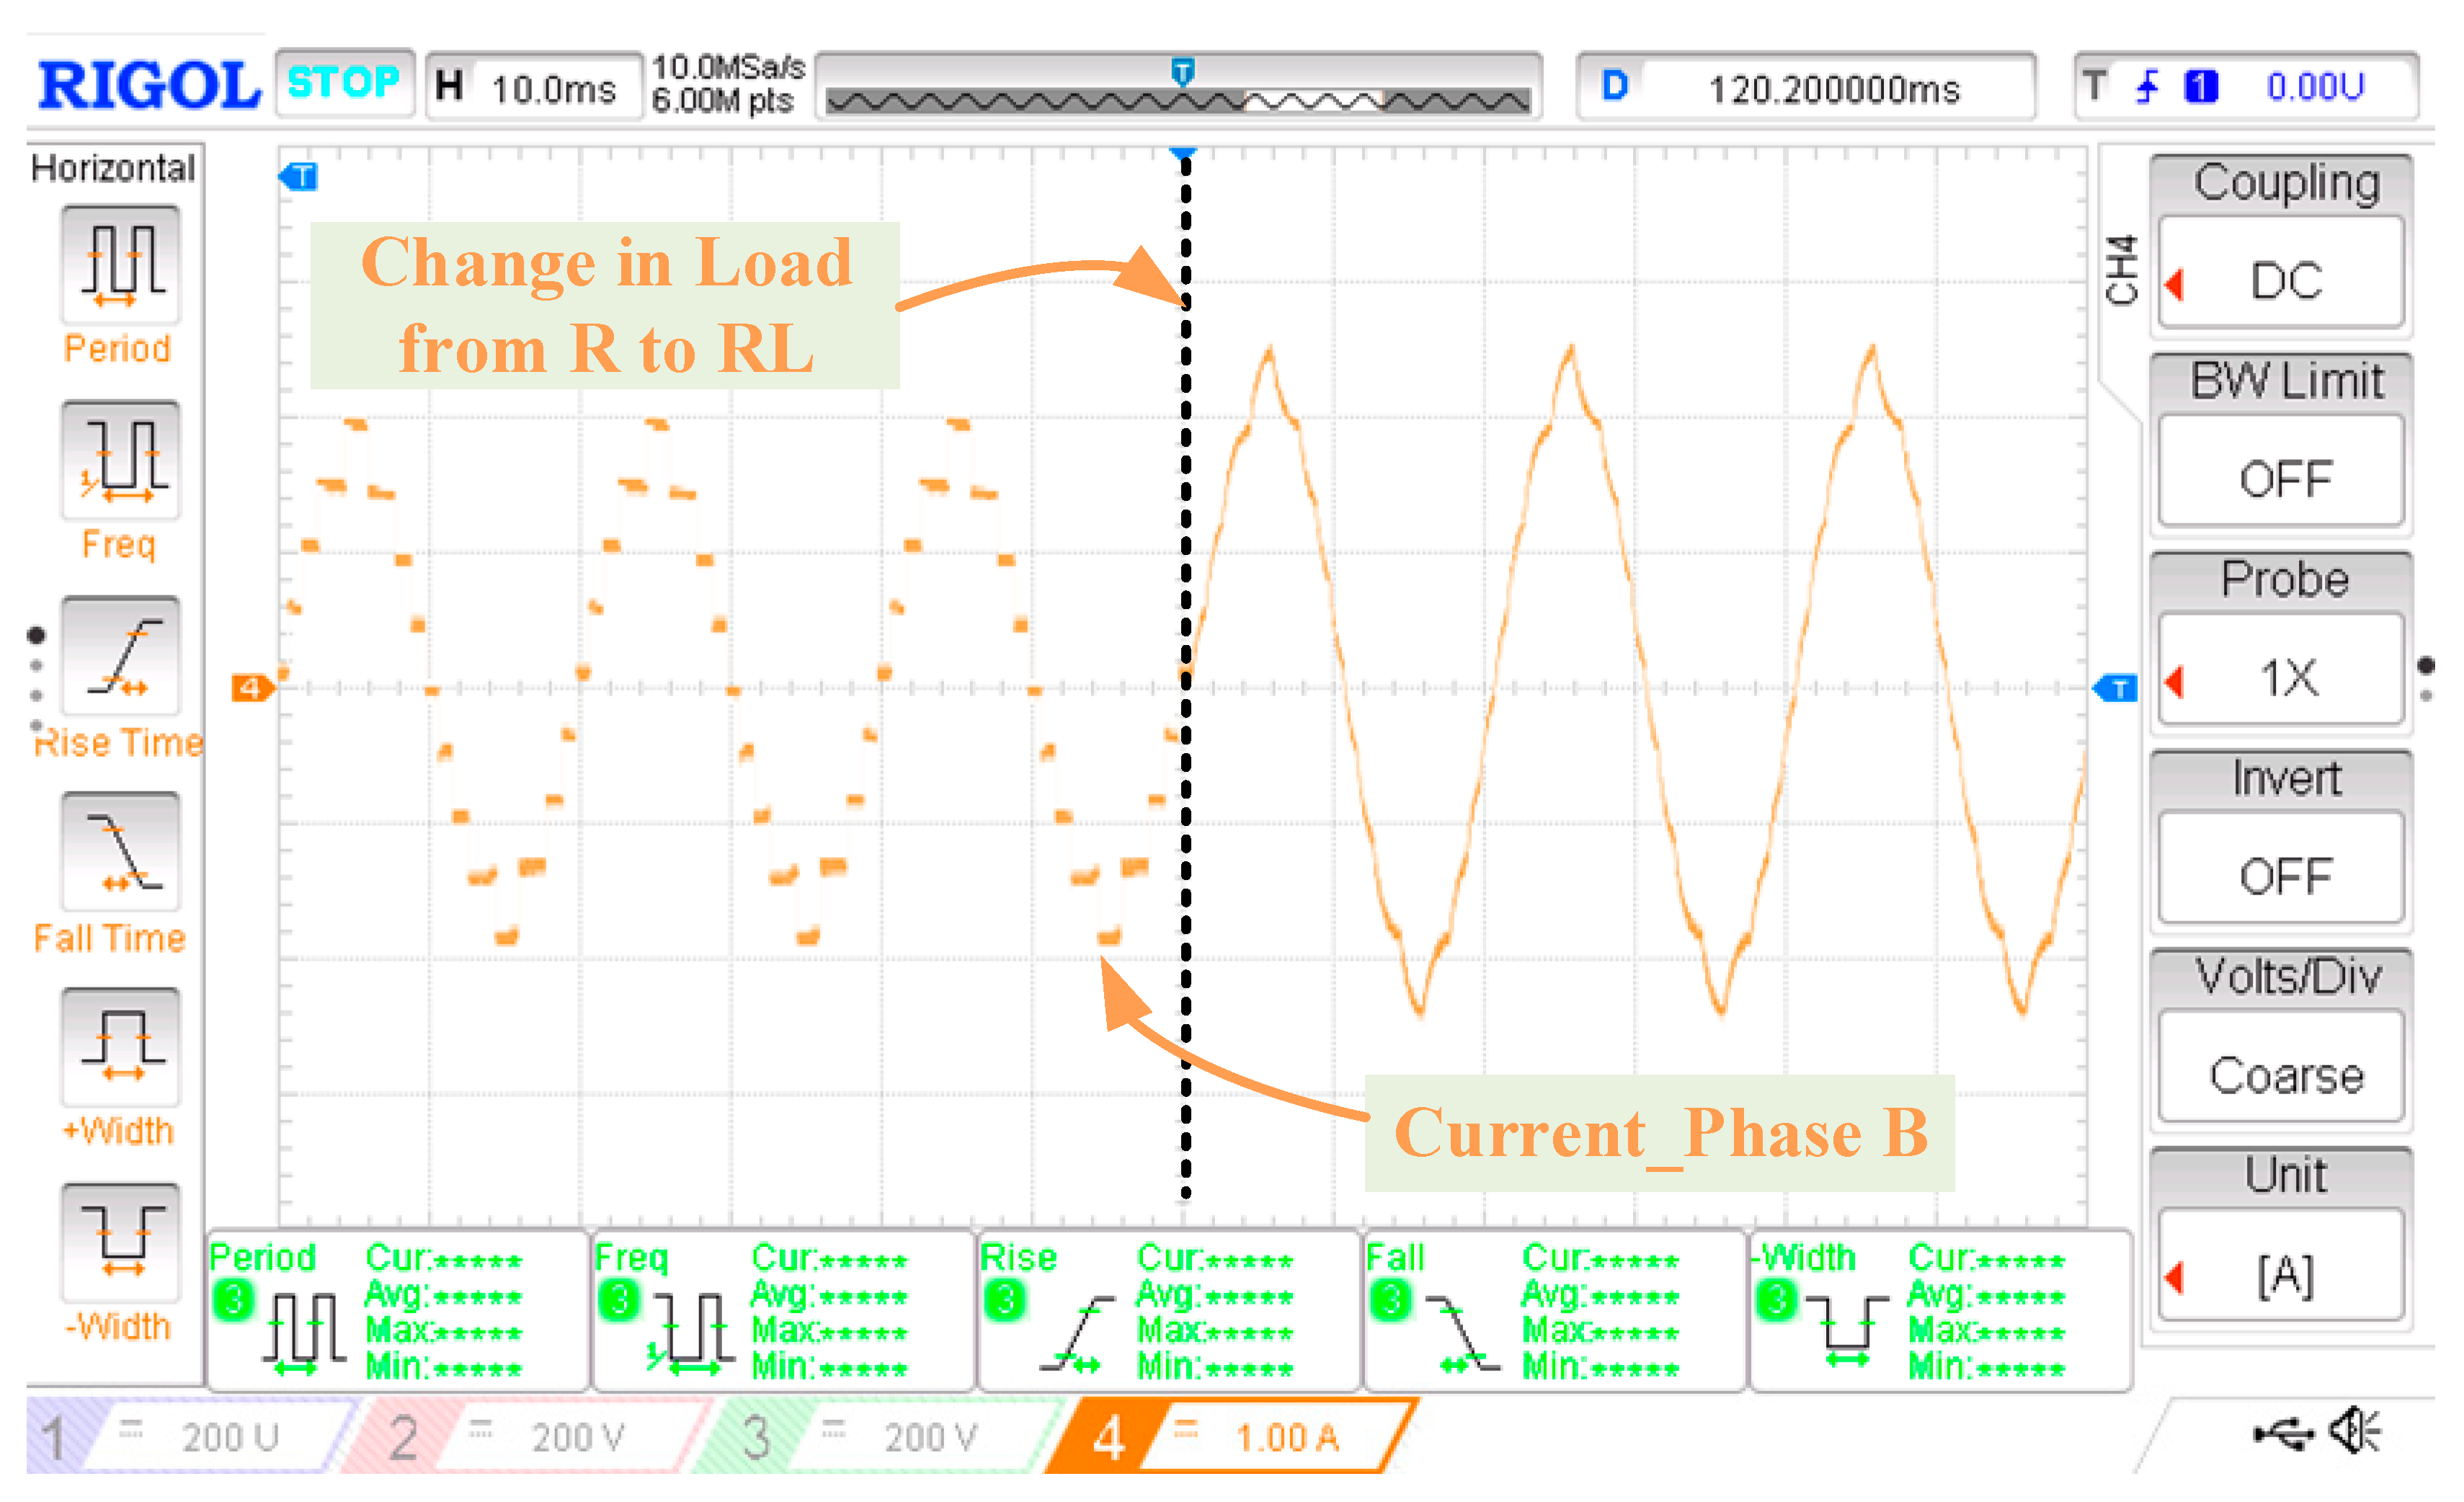The height and width of the screenshot is (1502, 2464).
Task: Click the Freq measurement result box
Action: point(783,1310)
